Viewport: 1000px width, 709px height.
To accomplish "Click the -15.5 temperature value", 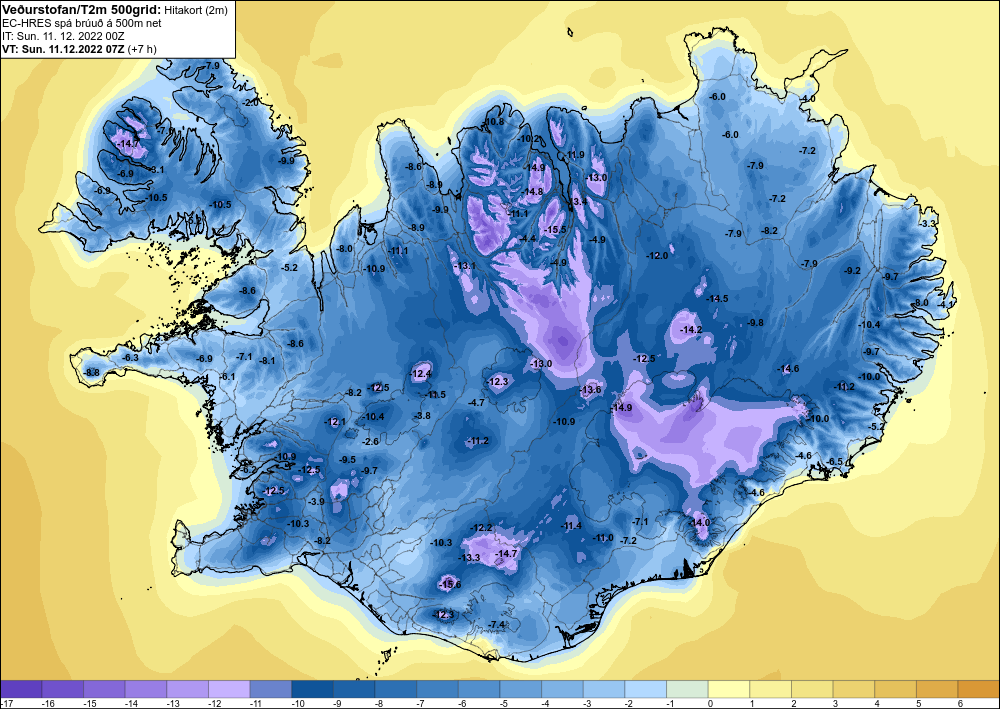I will [x=555, y=230].
